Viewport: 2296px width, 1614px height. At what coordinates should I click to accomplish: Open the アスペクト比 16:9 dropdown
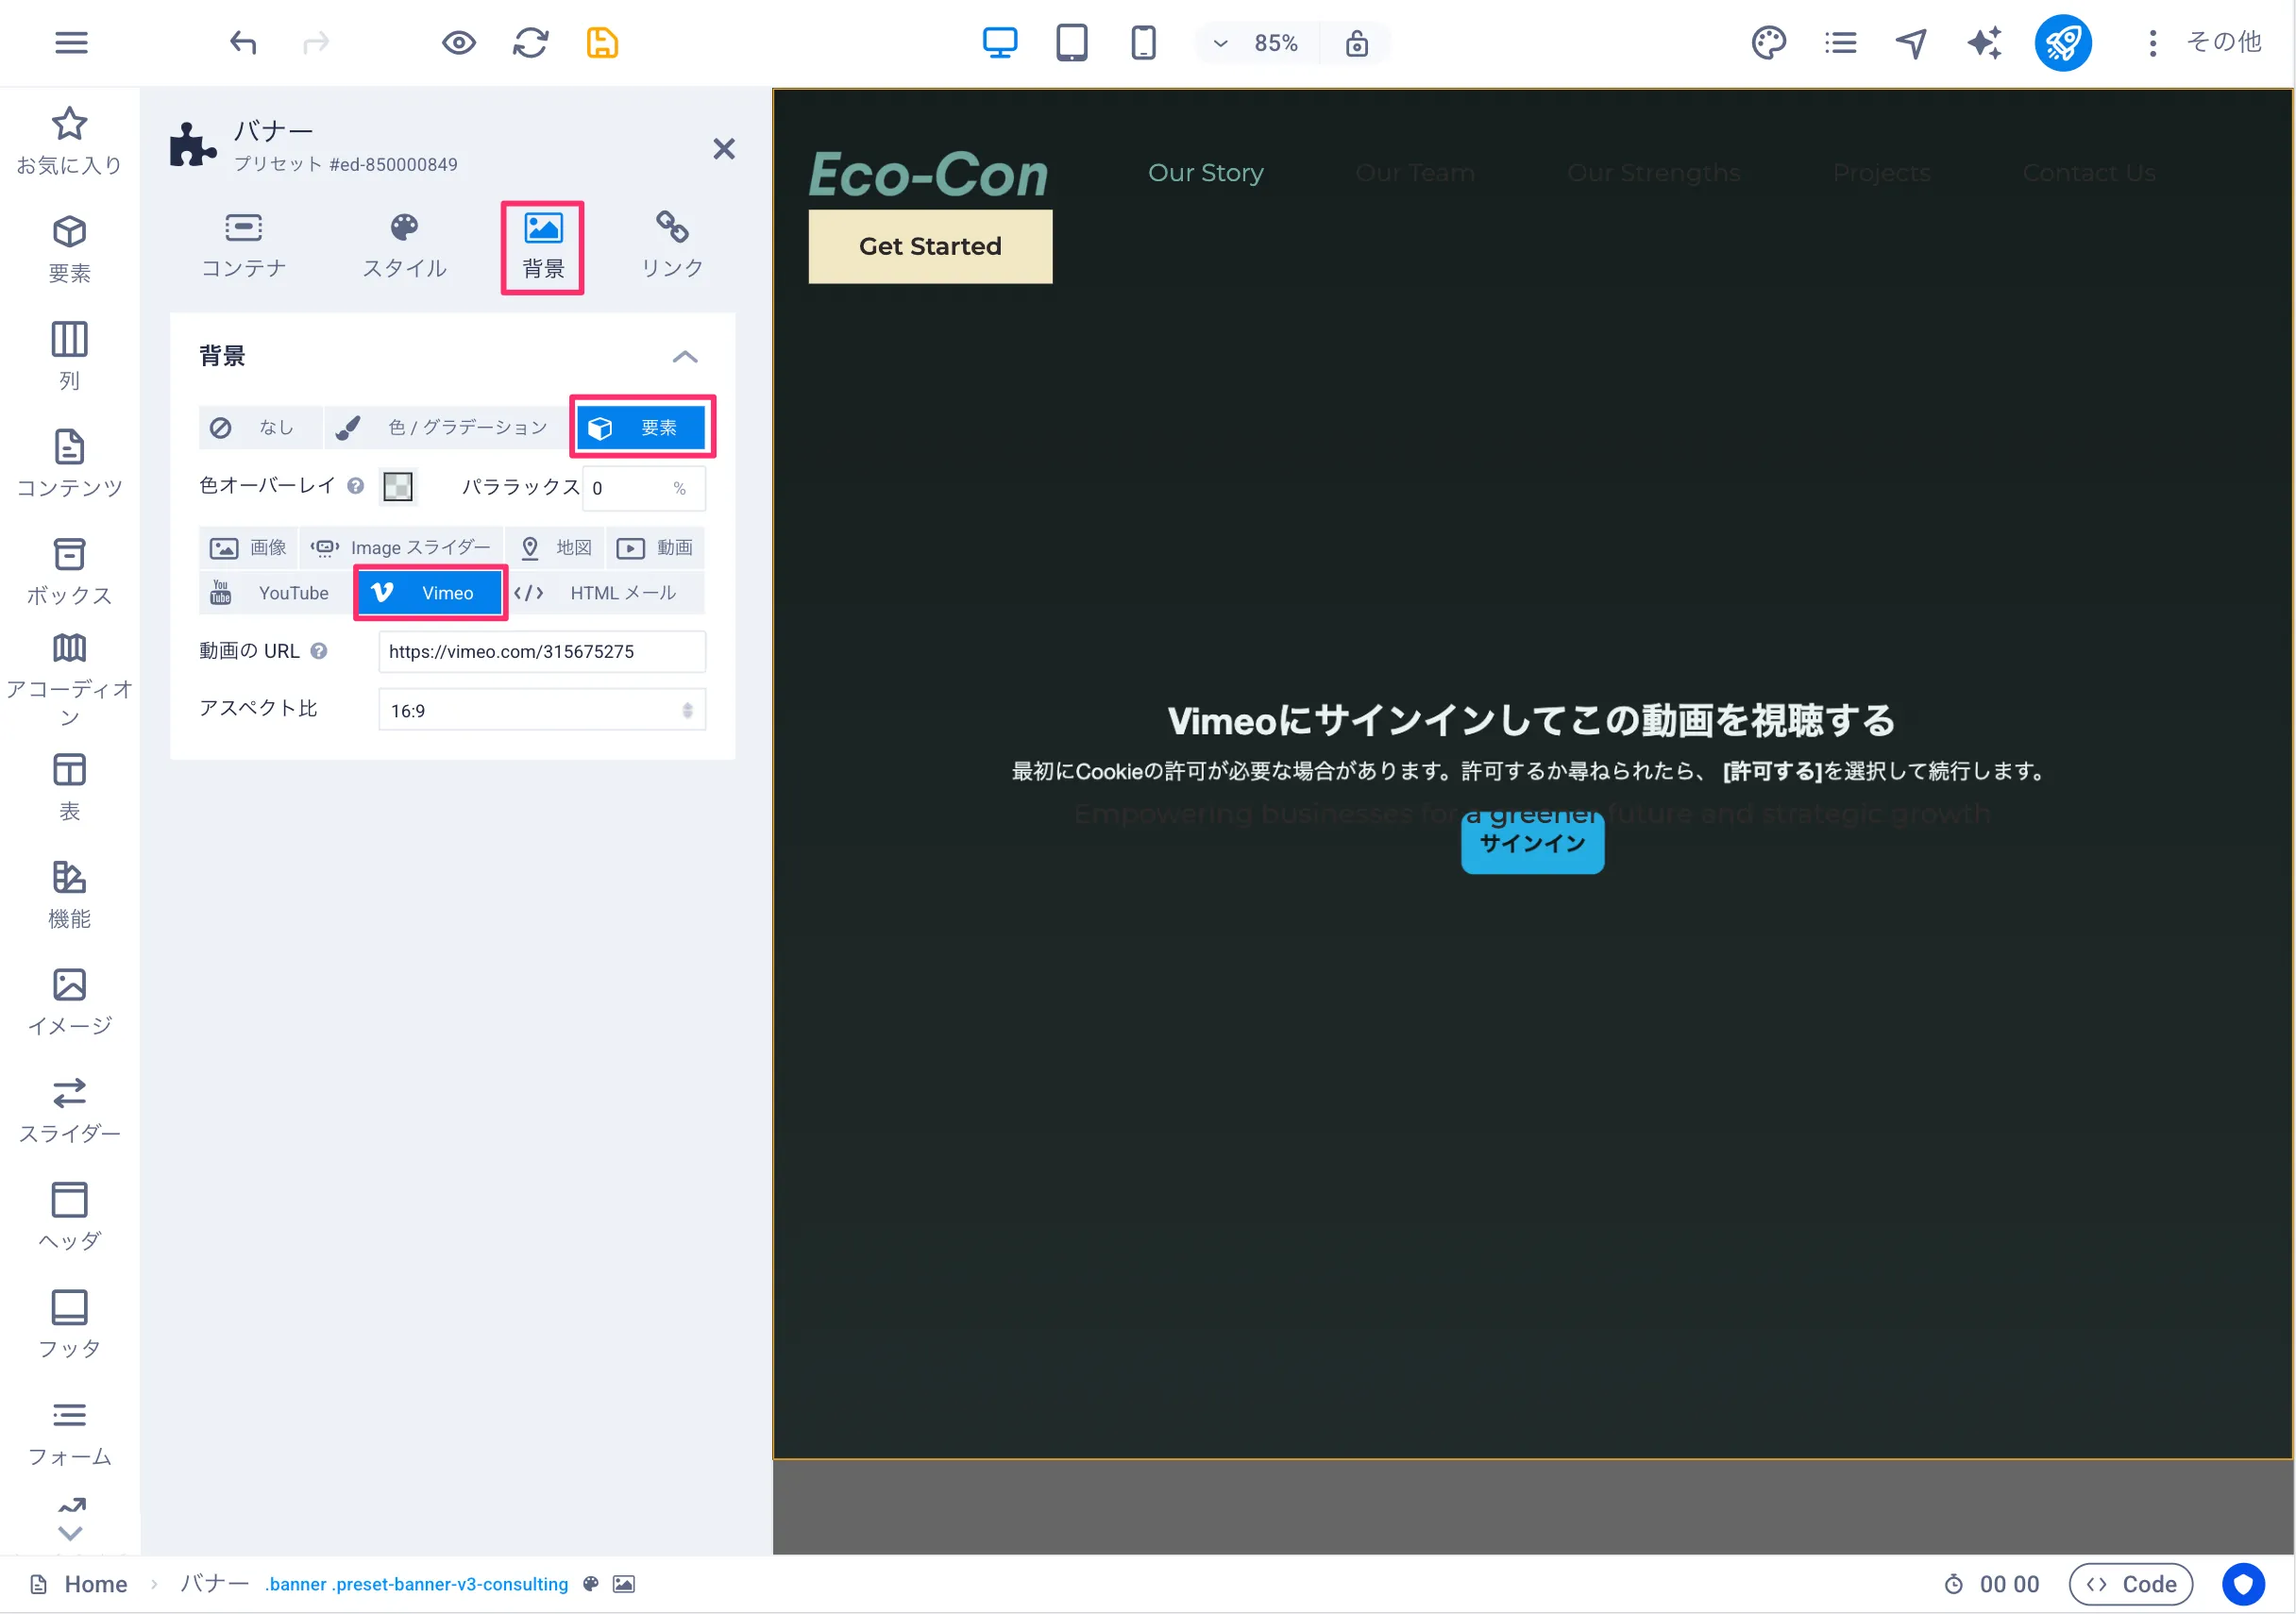pos(542,710)
